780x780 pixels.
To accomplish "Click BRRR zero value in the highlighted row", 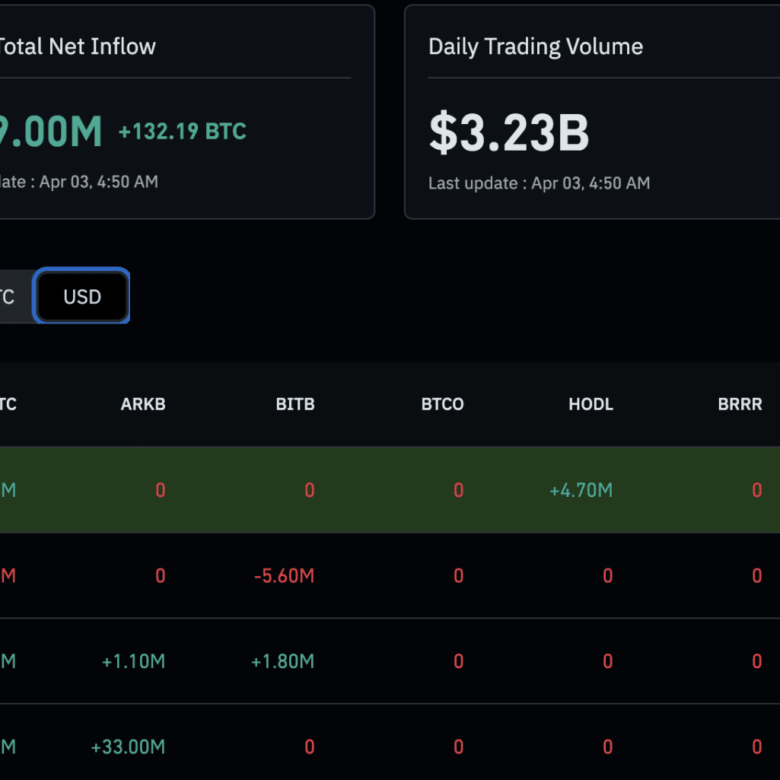I will point(756,490).
